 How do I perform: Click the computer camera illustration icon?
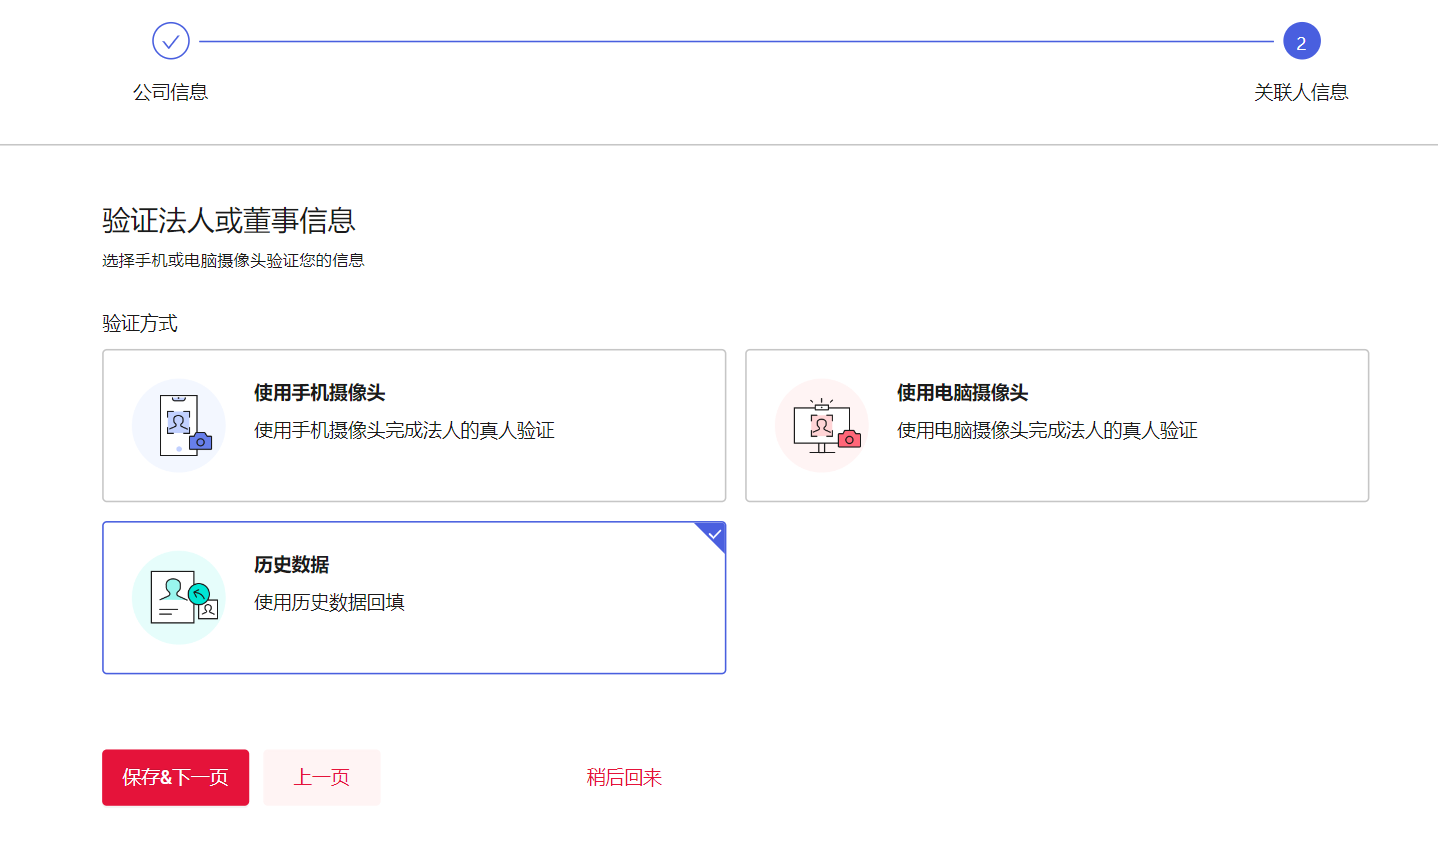[822, 425]
